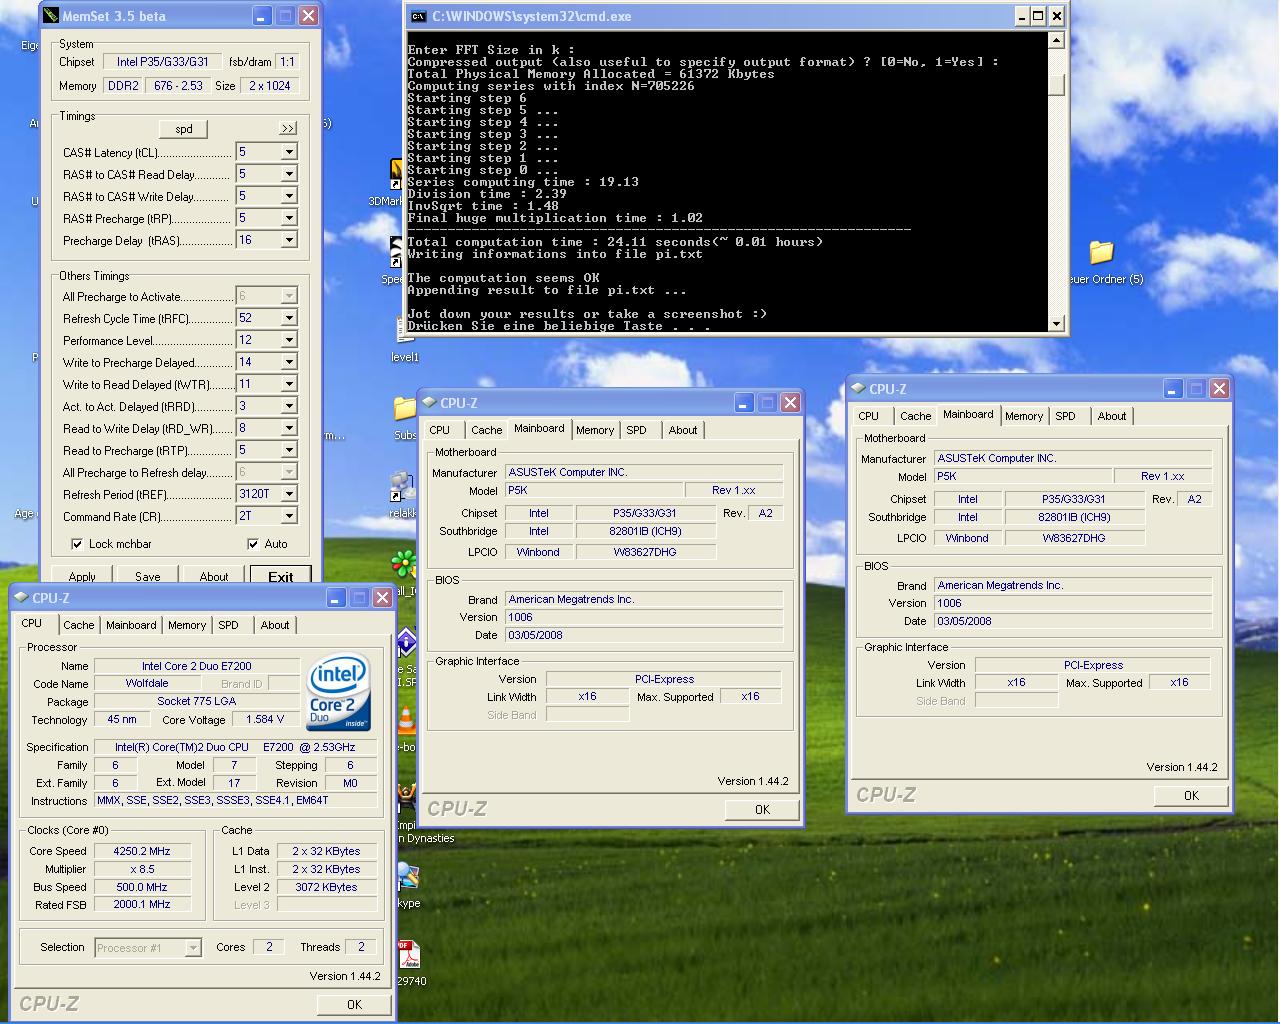The image size is (1280, 1024).
Task: Open the RAS# Precharge (tRP) dropdown
Action: 288,218
